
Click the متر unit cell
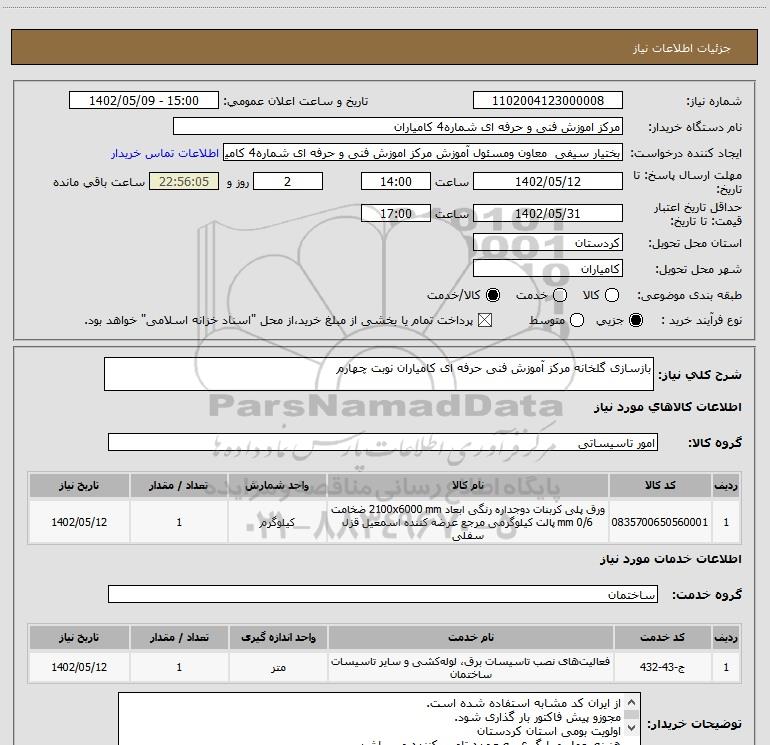pyautogui.click(x=278, y=667)
